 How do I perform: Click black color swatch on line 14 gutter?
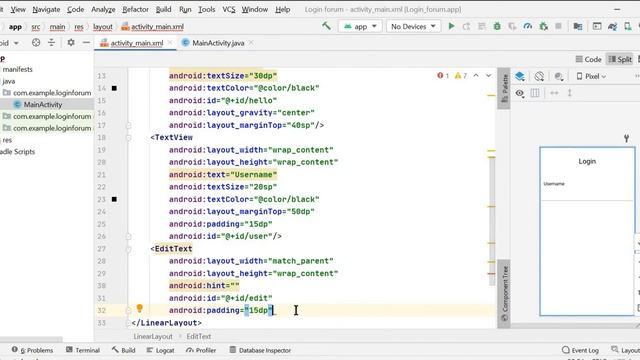tap(114, 88)
